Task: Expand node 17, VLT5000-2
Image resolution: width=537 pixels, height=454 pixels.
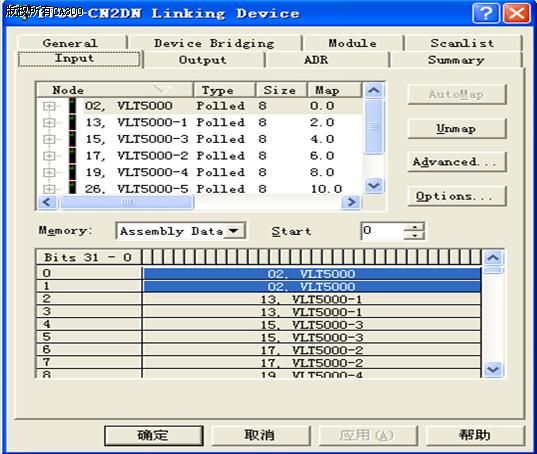Action: pyautogui.click(x=49, y=155)
